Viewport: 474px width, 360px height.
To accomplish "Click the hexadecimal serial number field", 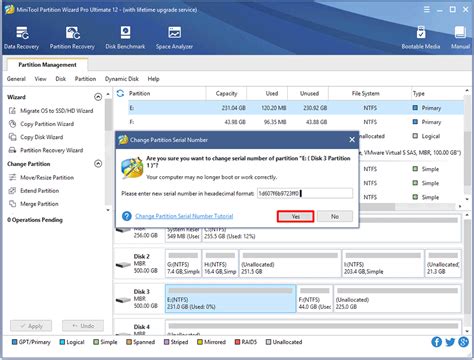I will pos(305,193).
